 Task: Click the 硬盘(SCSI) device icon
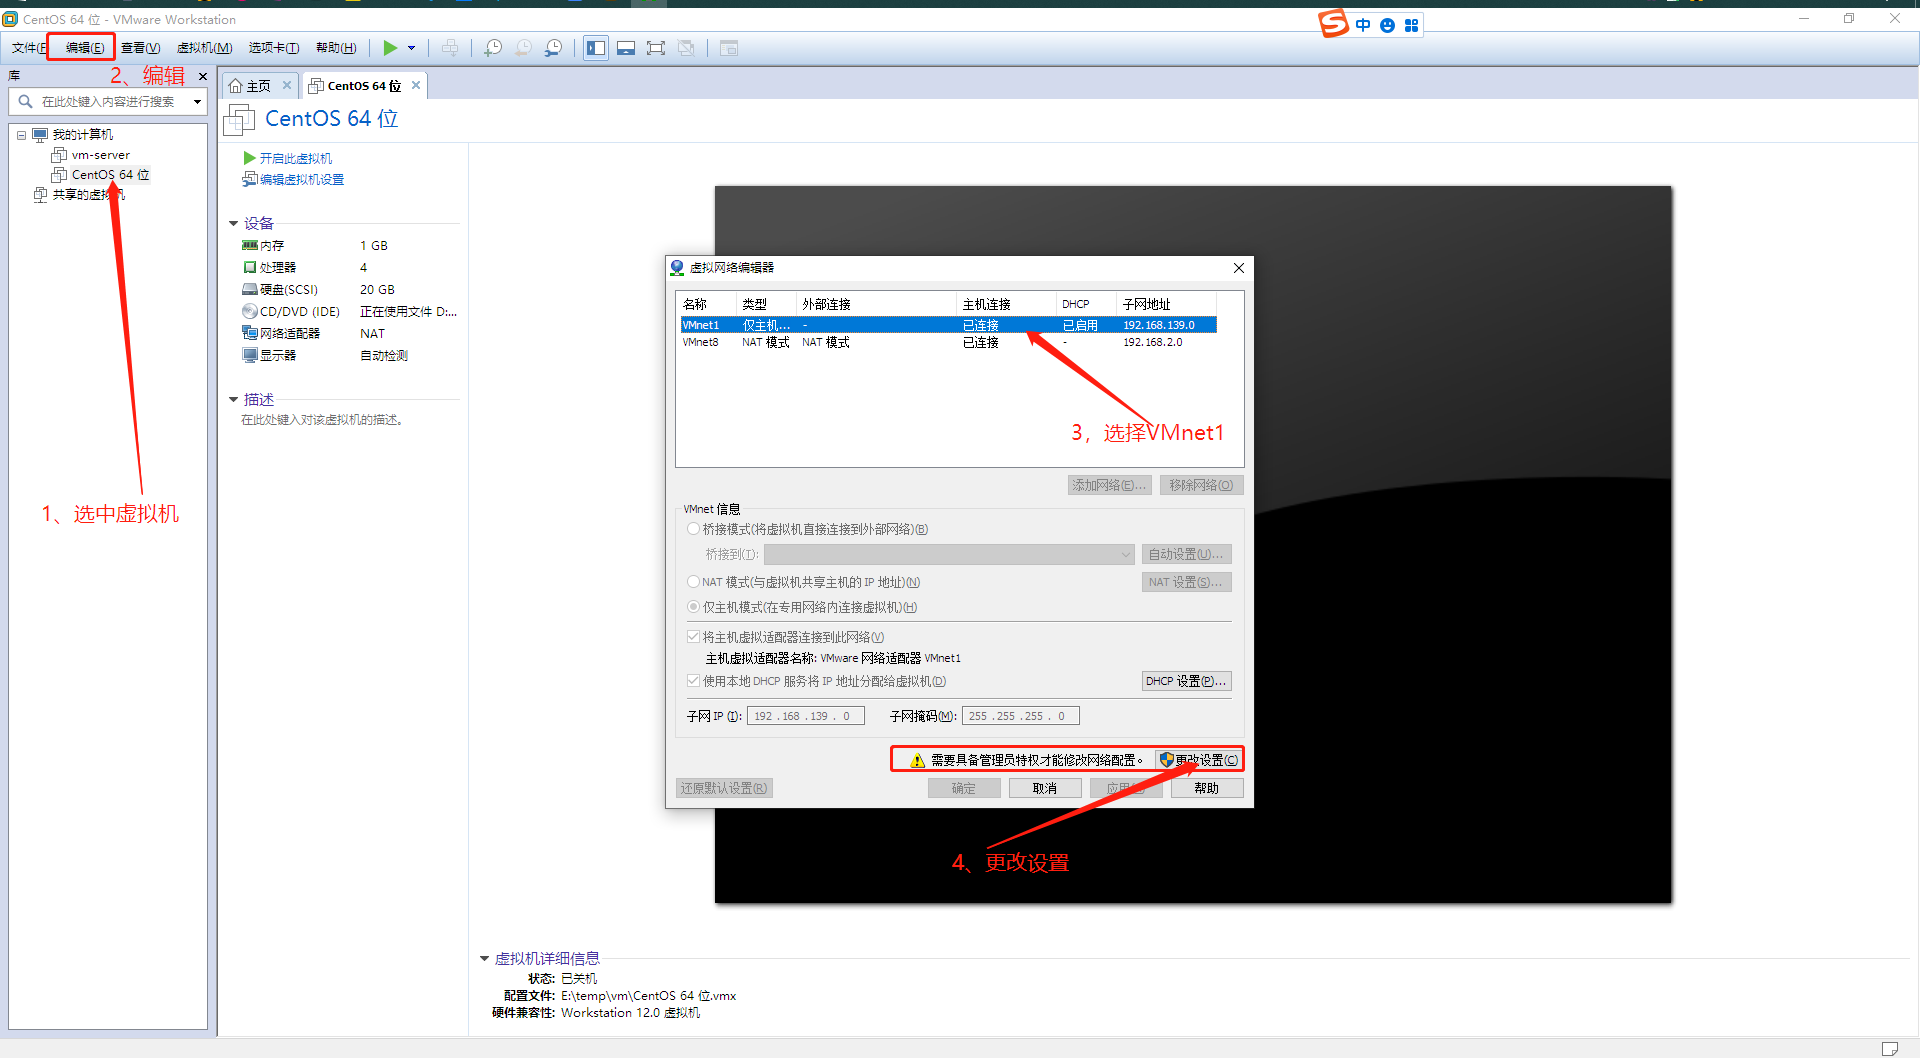[x=250, y=289]
